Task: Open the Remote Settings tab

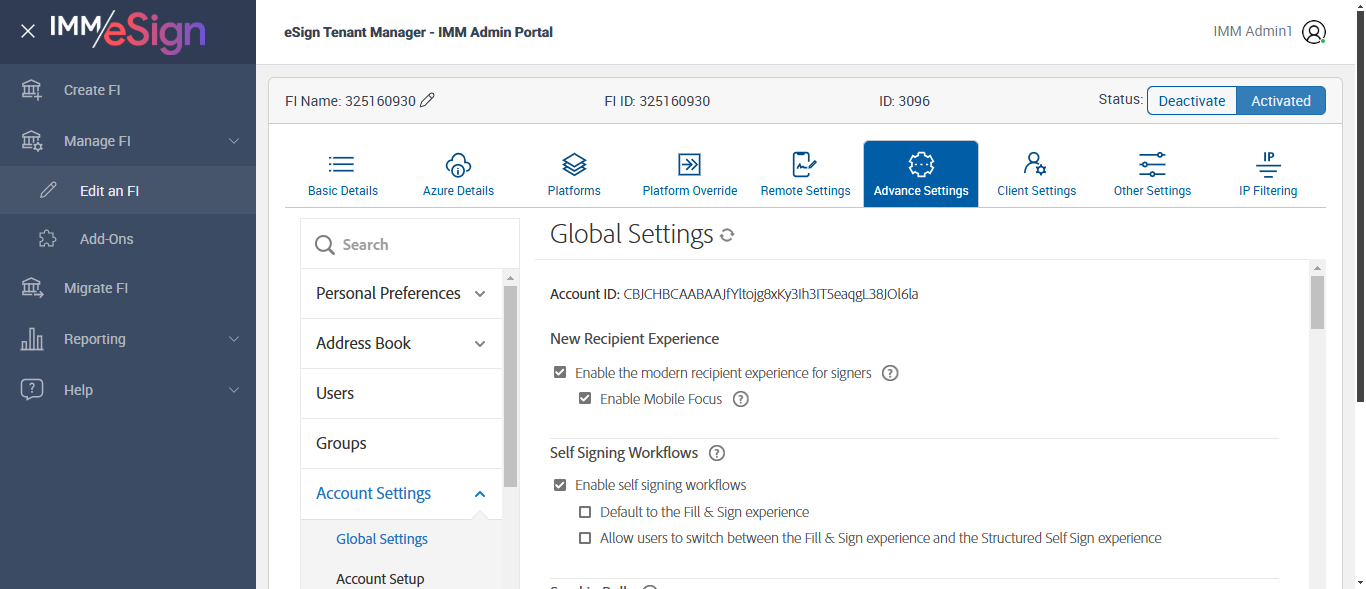Action: click(x=805, y=174)
